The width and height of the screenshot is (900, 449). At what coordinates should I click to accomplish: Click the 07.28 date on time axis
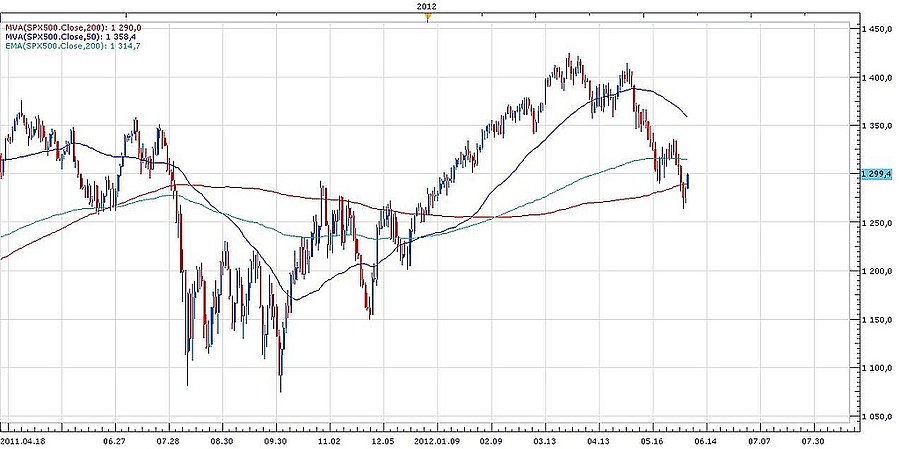tap(169, 439)
